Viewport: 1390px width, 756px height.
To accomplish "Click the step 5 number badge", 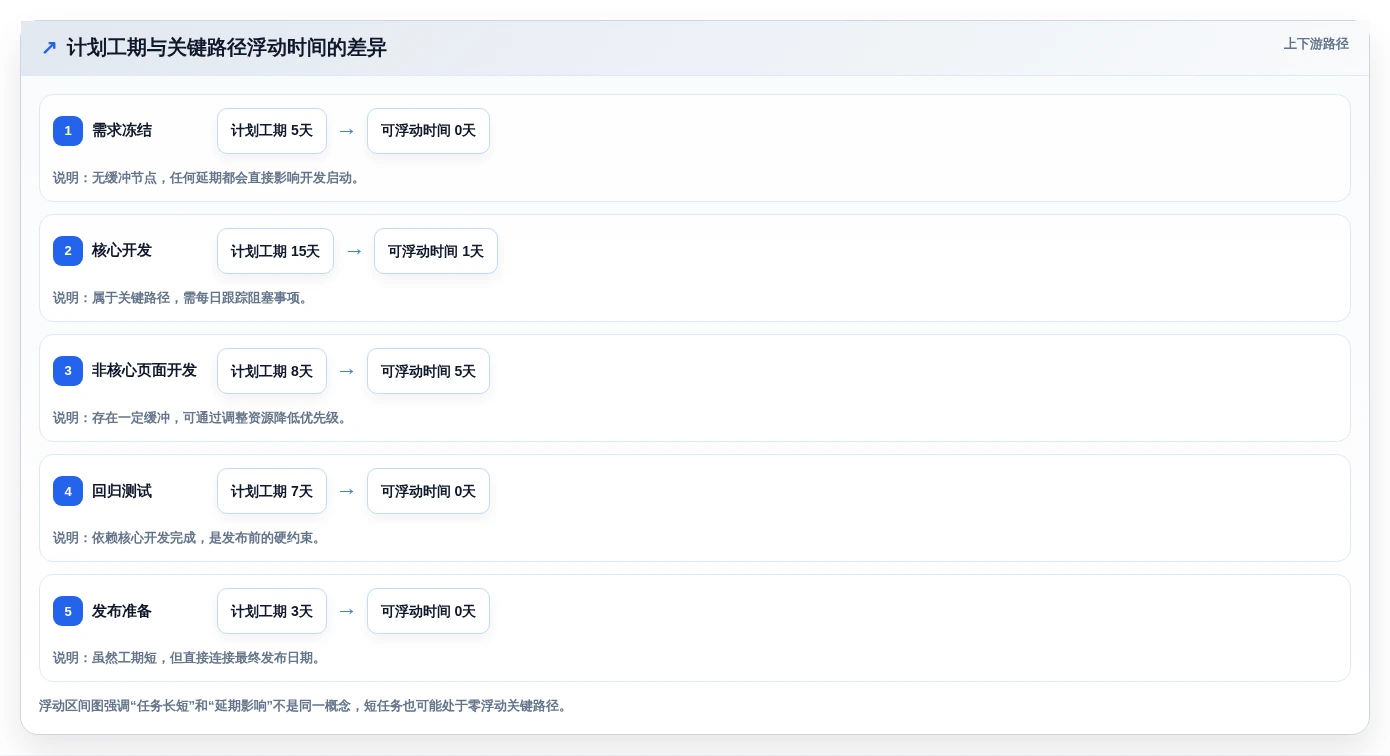I will coord(68,611).
